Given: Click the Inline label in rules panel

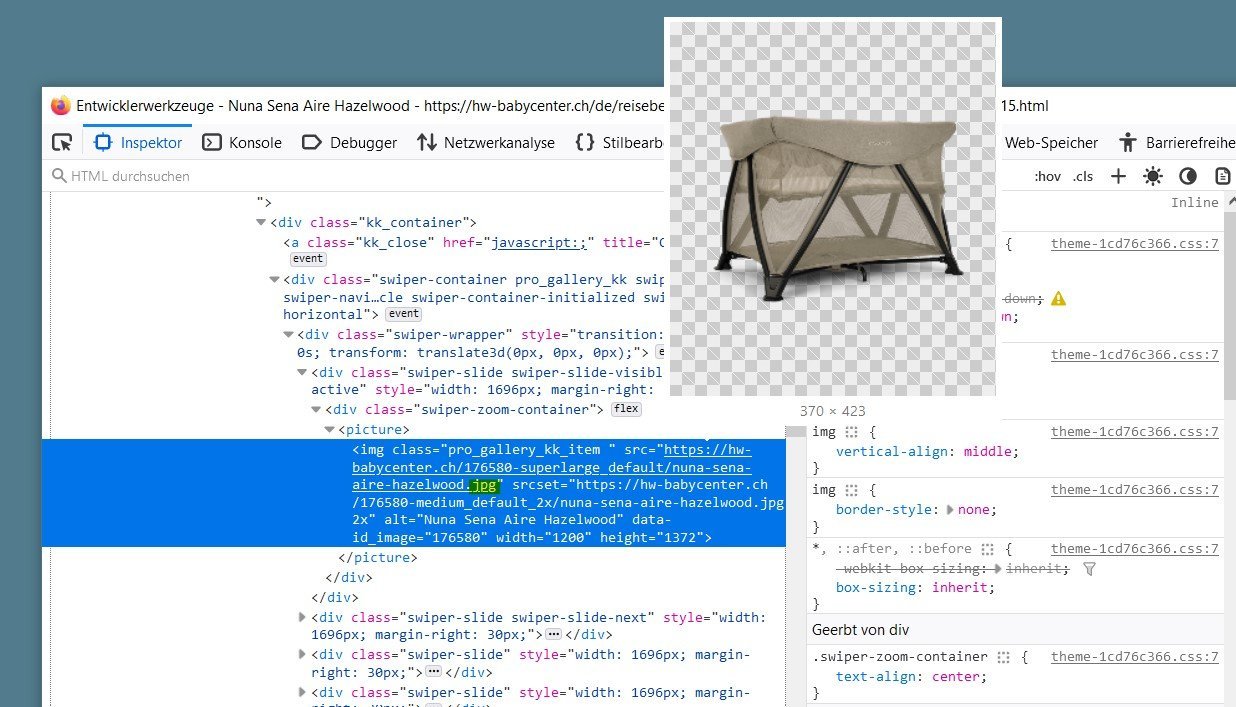Looking at the screenshot, I should [1194, 203].
